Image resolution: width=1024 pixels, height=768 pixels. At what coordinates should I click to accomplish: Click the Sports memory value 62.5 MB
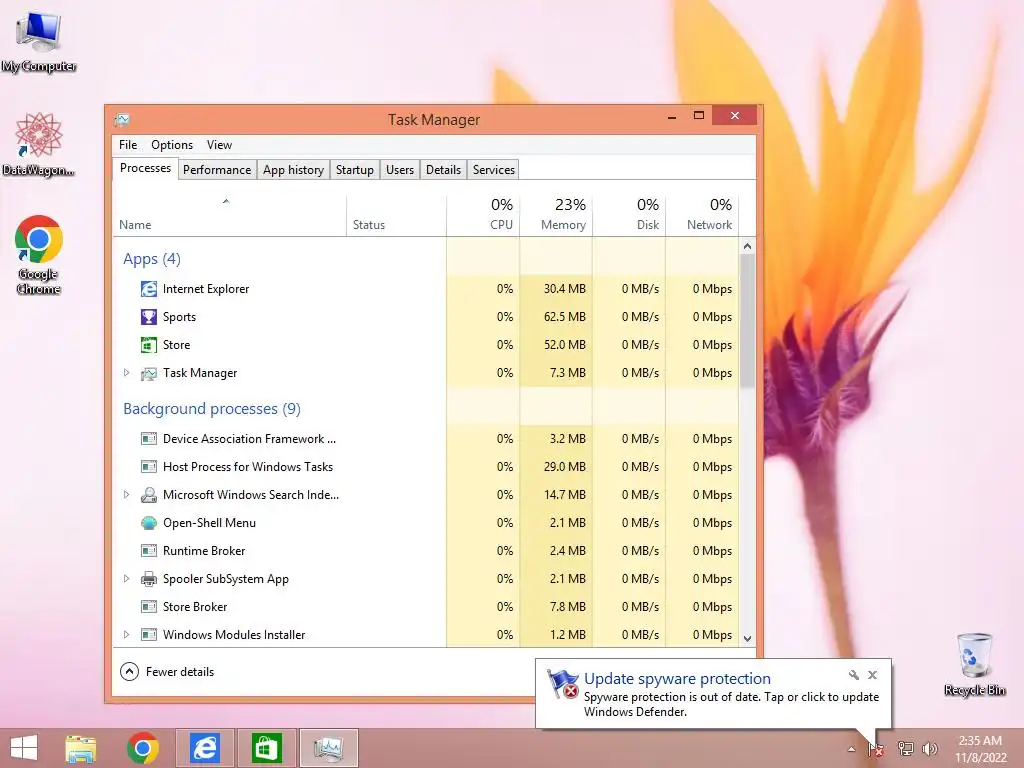tap(565, 317)
